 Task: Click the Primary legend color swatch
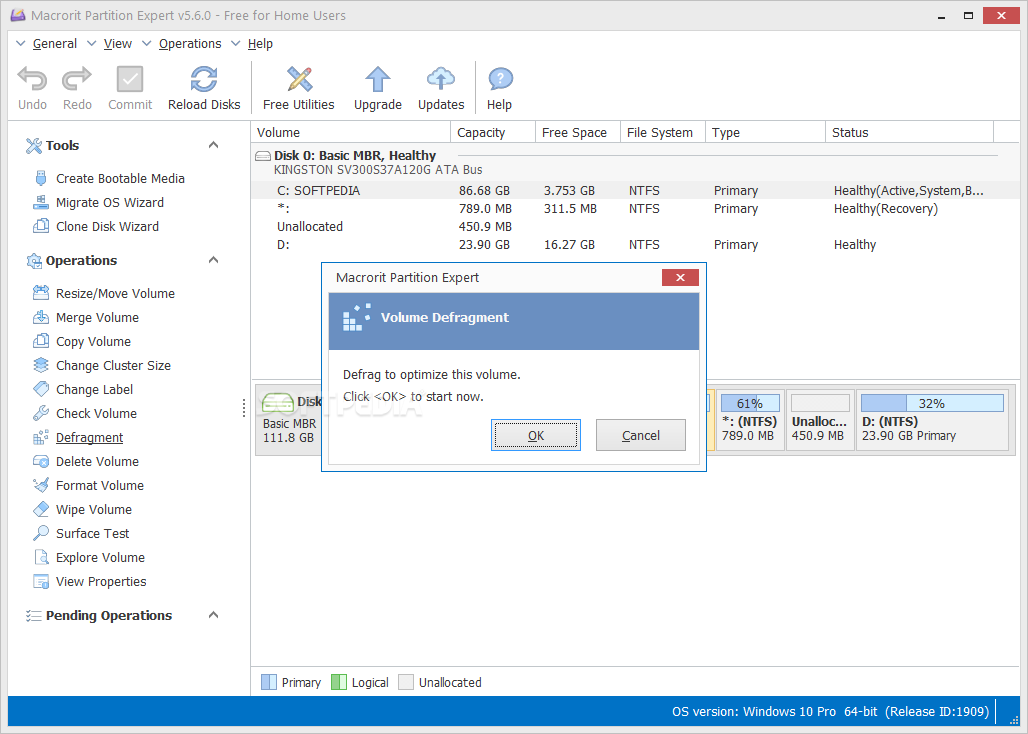click(x=269, y=682)
